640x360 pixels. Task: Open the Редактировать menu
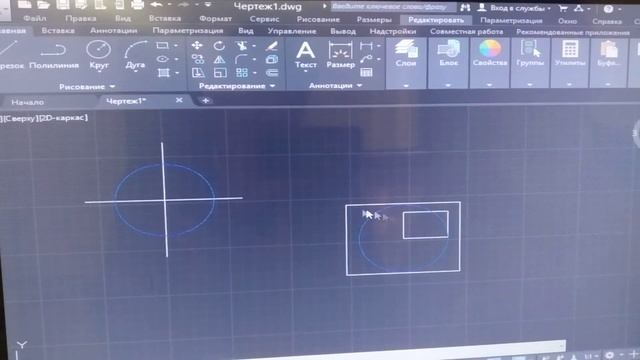coord(436,20)
